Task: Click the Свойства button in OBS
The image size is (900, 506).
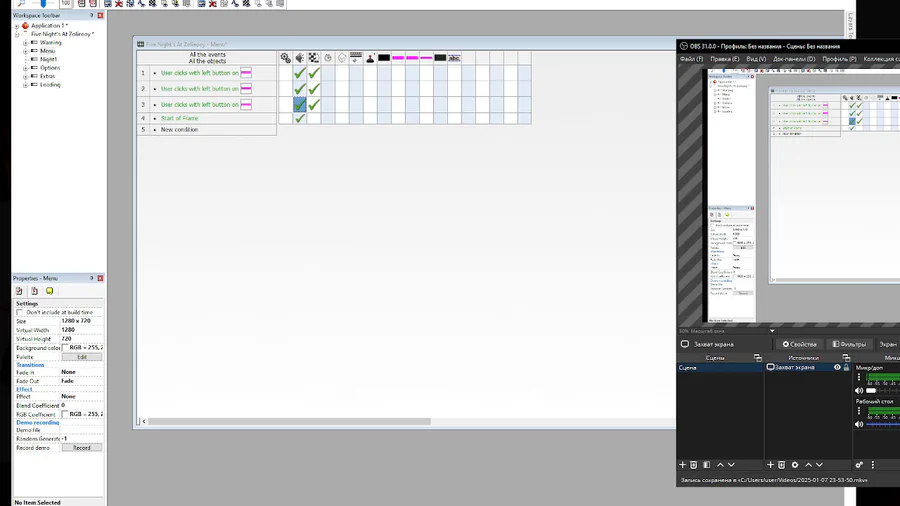Action: (800, 344)
